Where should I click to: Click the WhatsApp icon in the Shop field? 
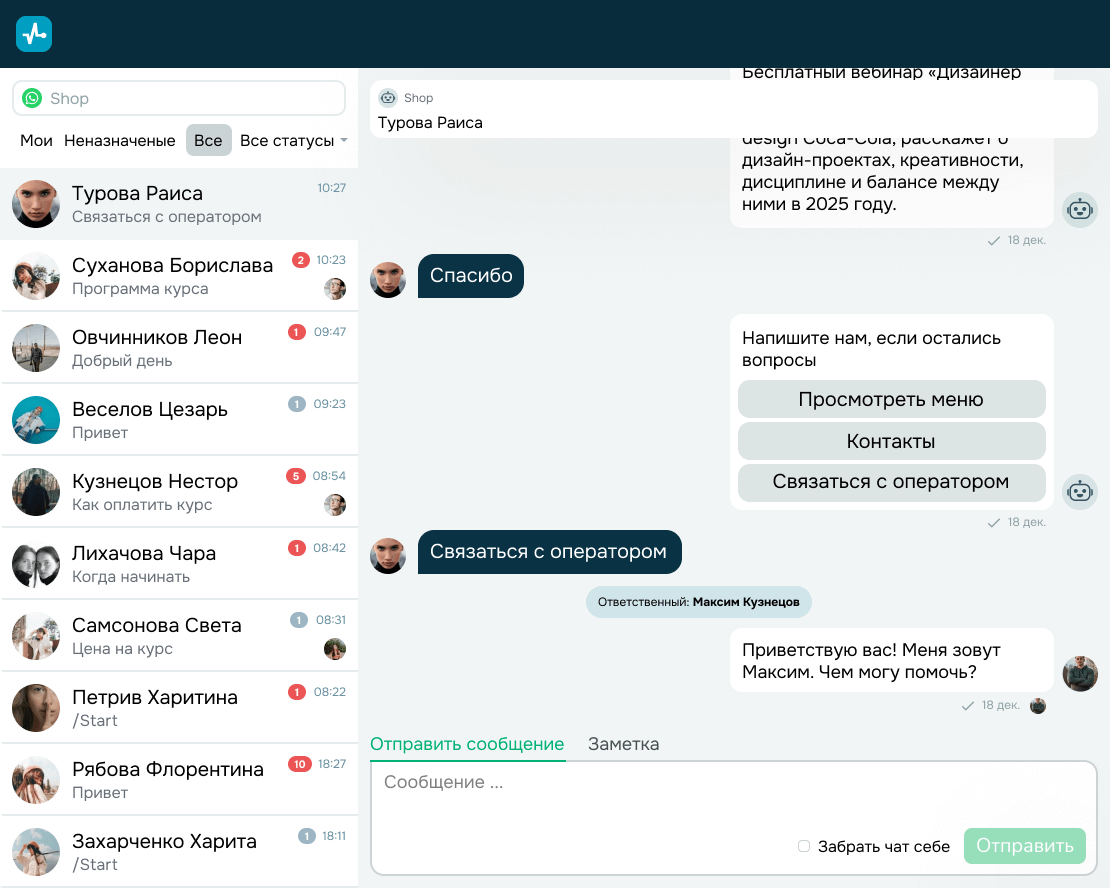tap(32, 98)
